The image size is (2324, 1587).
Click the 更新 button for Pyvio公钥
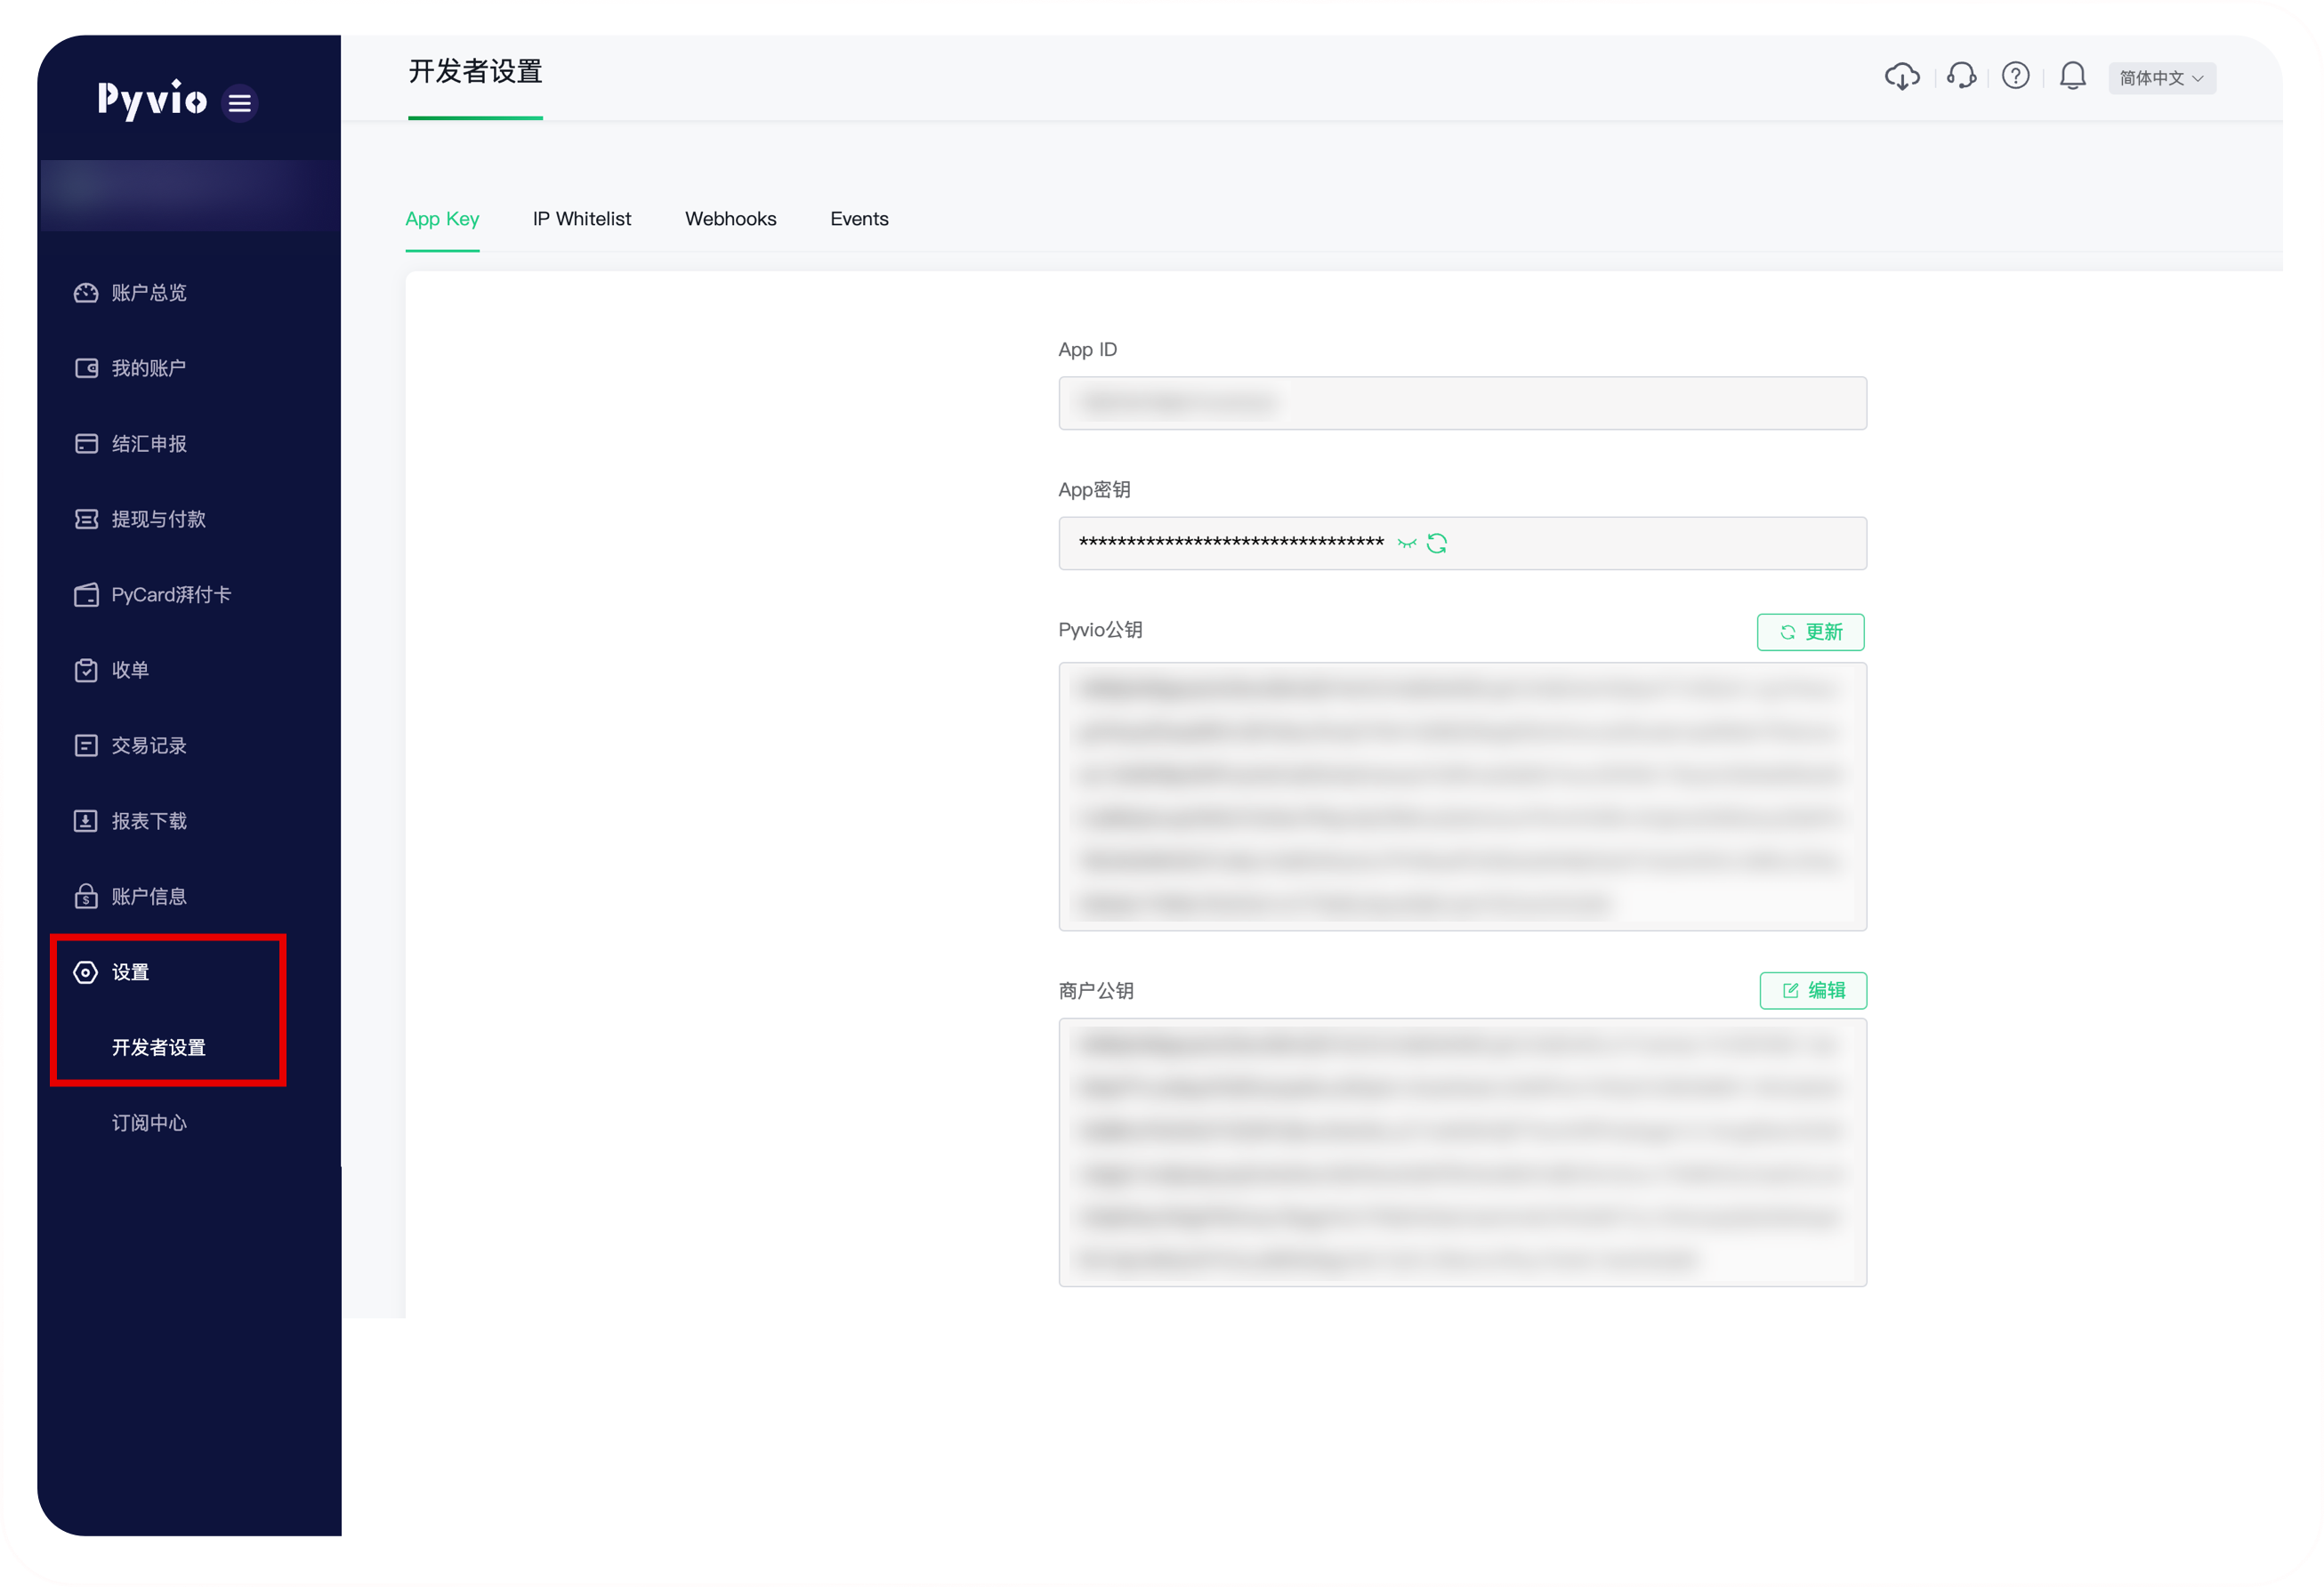pyautogui.click(x=1810, y=632)
